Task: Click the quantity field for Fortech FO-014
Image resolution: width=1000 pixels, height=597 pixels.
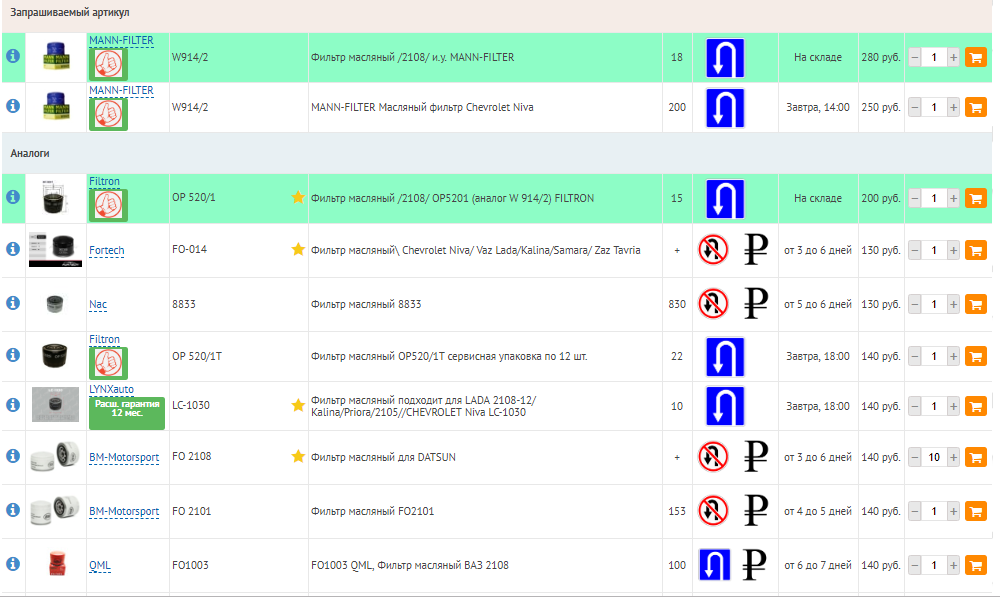Action: pyautogui.click(x=934, y=250)
